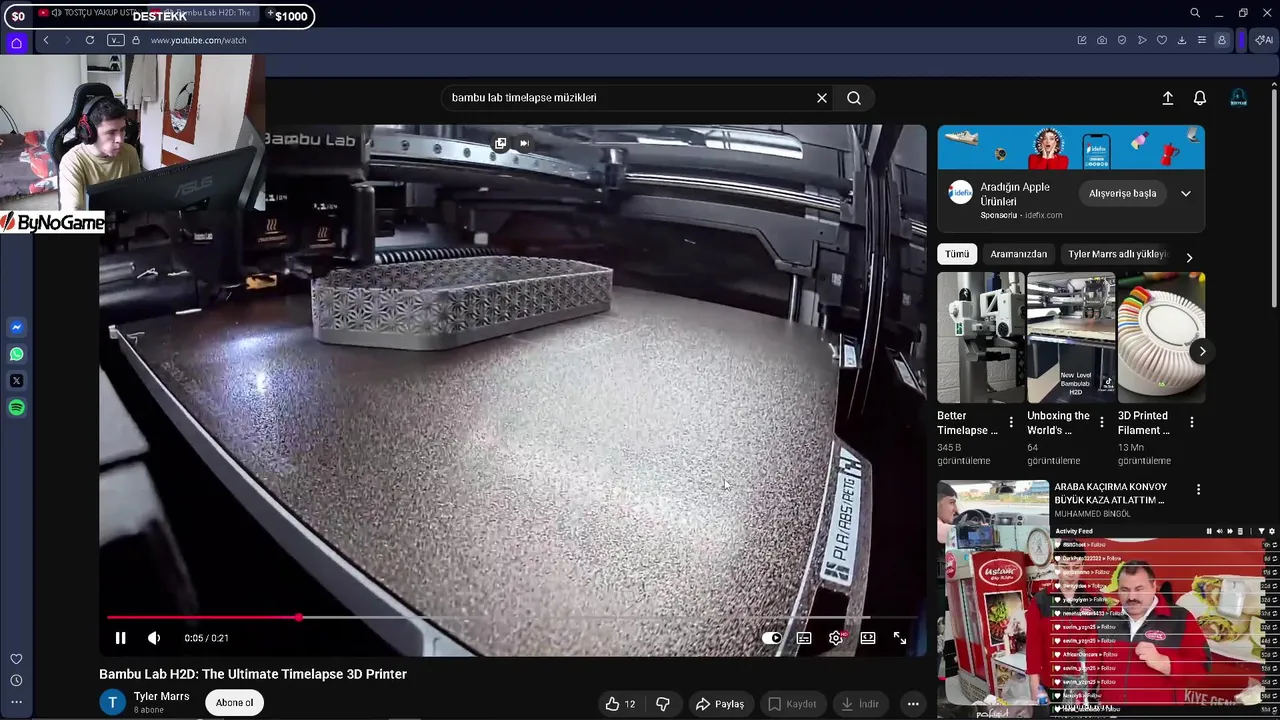The width and height of the screenshot is (1280, 720).
Task: Open X (Twitter) in the browser sidebar
Action: [16, 381]
